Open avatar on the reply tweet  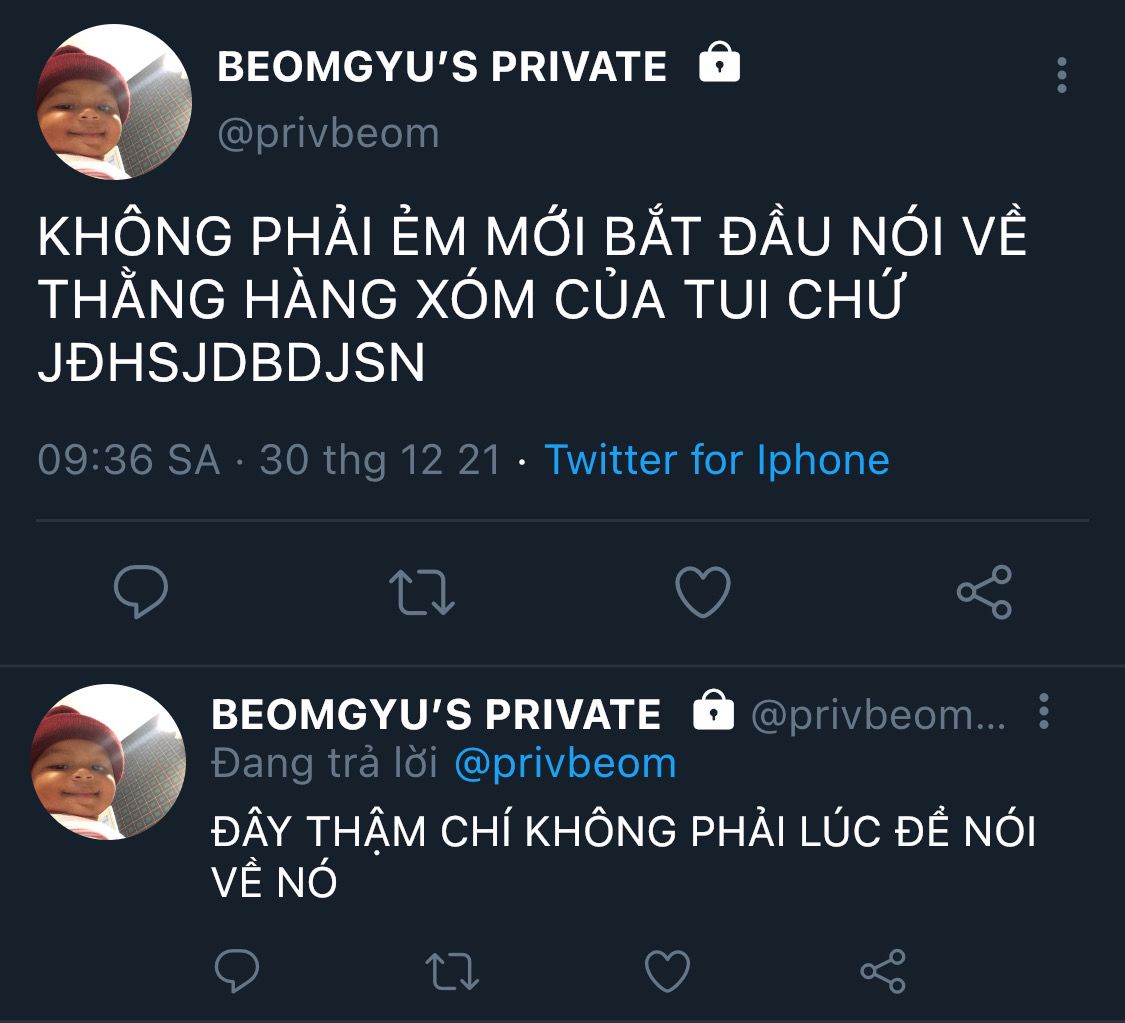[108, 761]
